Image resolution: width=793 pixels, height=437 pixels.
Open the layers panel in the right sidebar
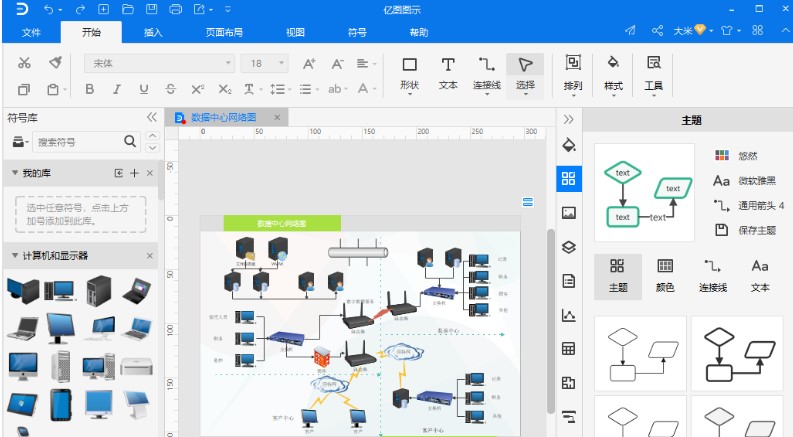[568, 247]
